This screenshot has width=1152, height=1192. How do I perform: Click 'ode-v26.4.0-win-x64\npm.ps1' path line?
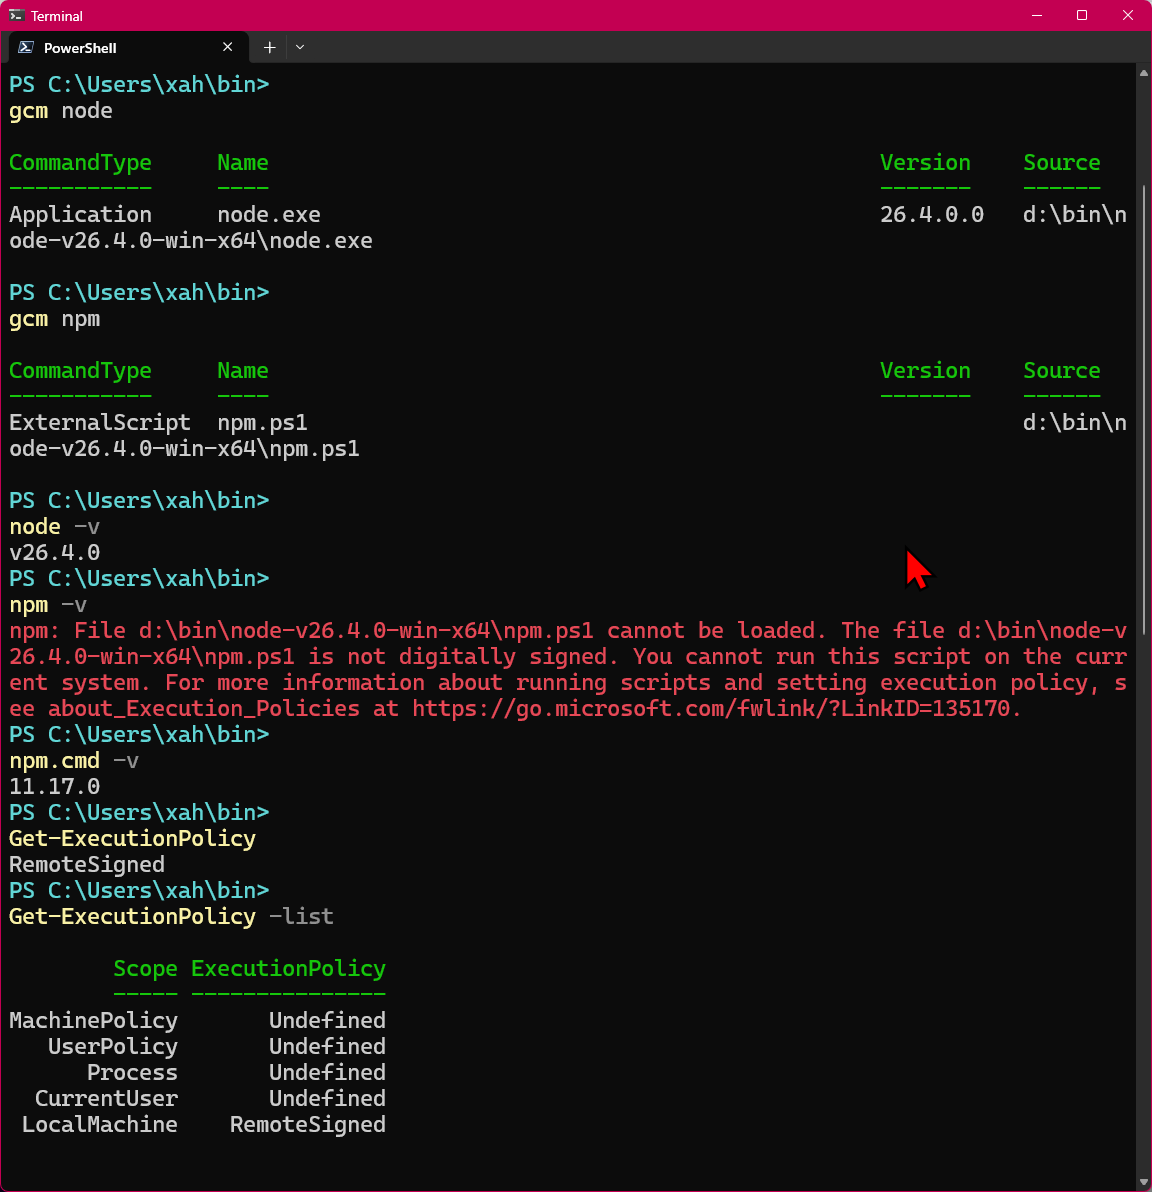pos(184,449)
